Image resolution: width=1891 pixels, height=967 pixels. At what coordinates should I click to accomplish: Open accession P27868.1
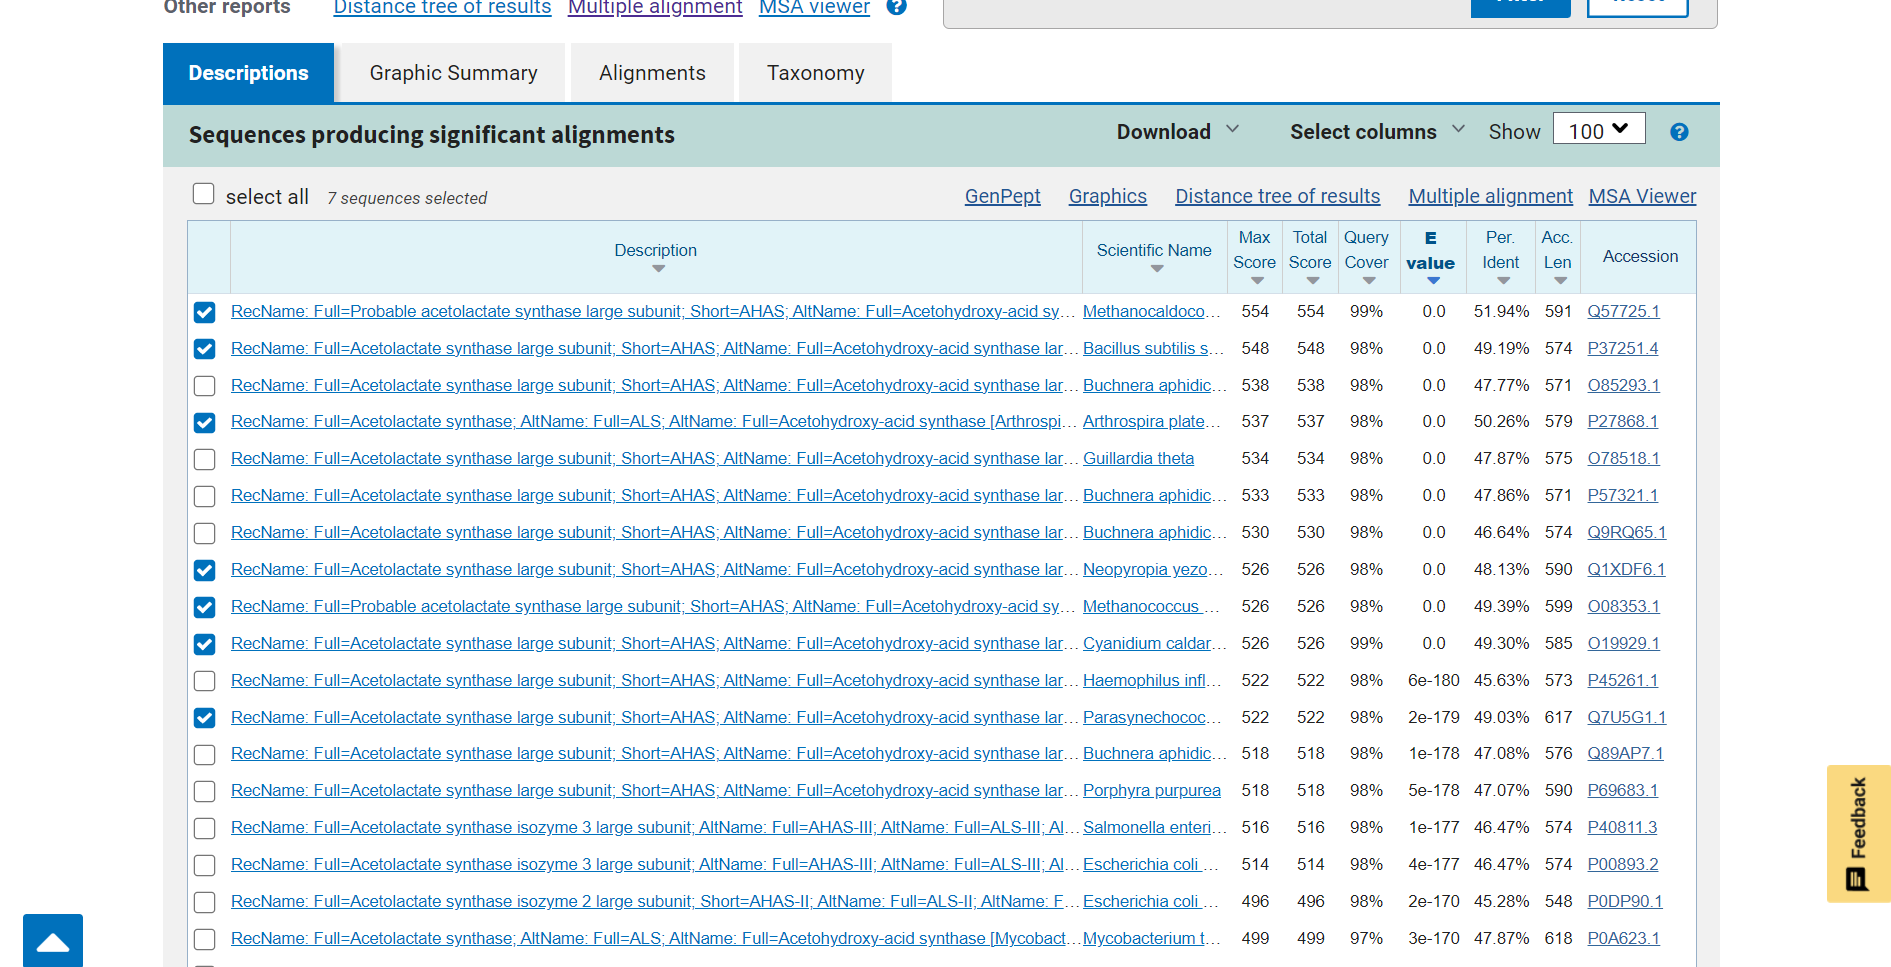(x=1622, y=422)
